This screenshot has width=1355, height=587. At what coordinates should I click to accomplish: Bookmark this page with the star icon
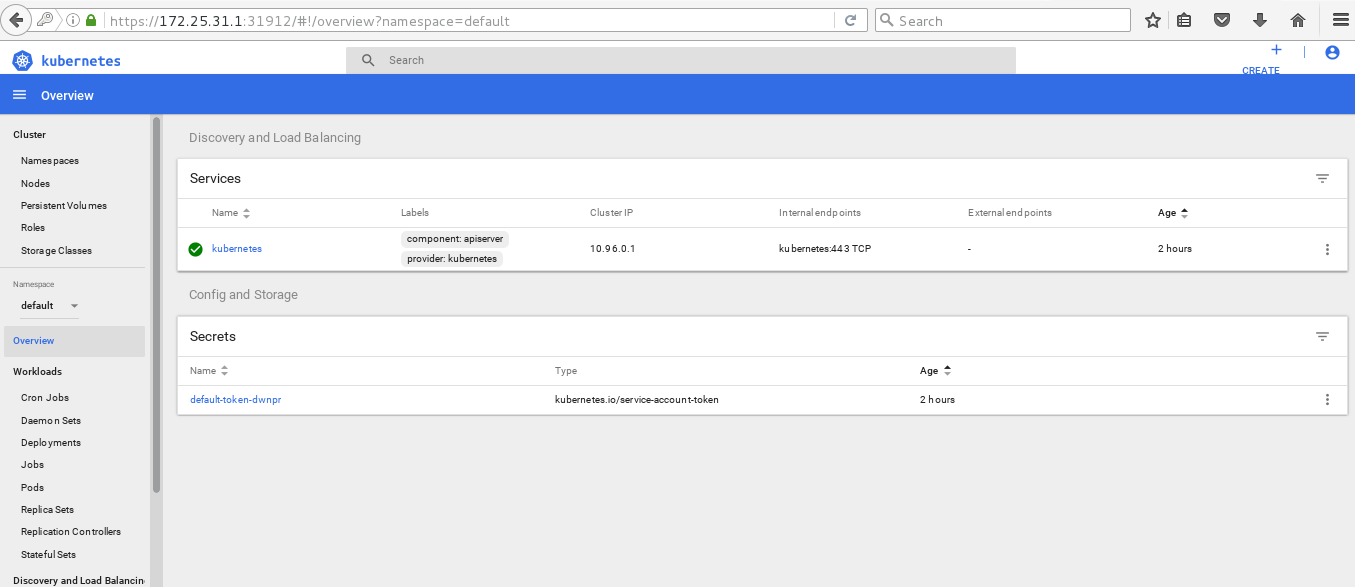pyautogui.click(x=1152, y=20)
